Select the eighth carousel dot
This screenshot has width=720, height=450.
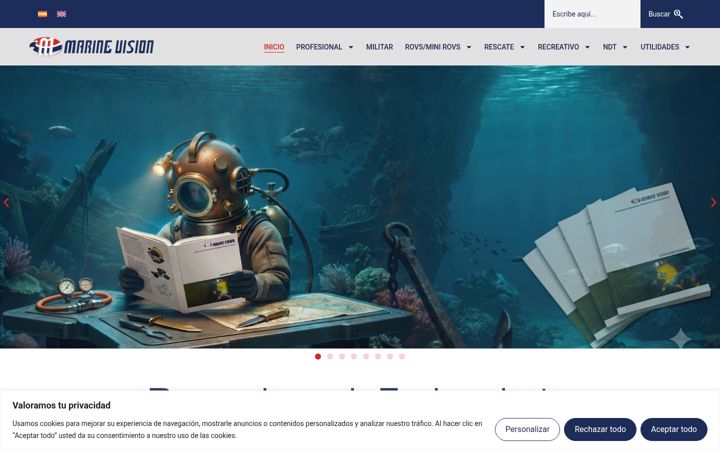point(402,356)
